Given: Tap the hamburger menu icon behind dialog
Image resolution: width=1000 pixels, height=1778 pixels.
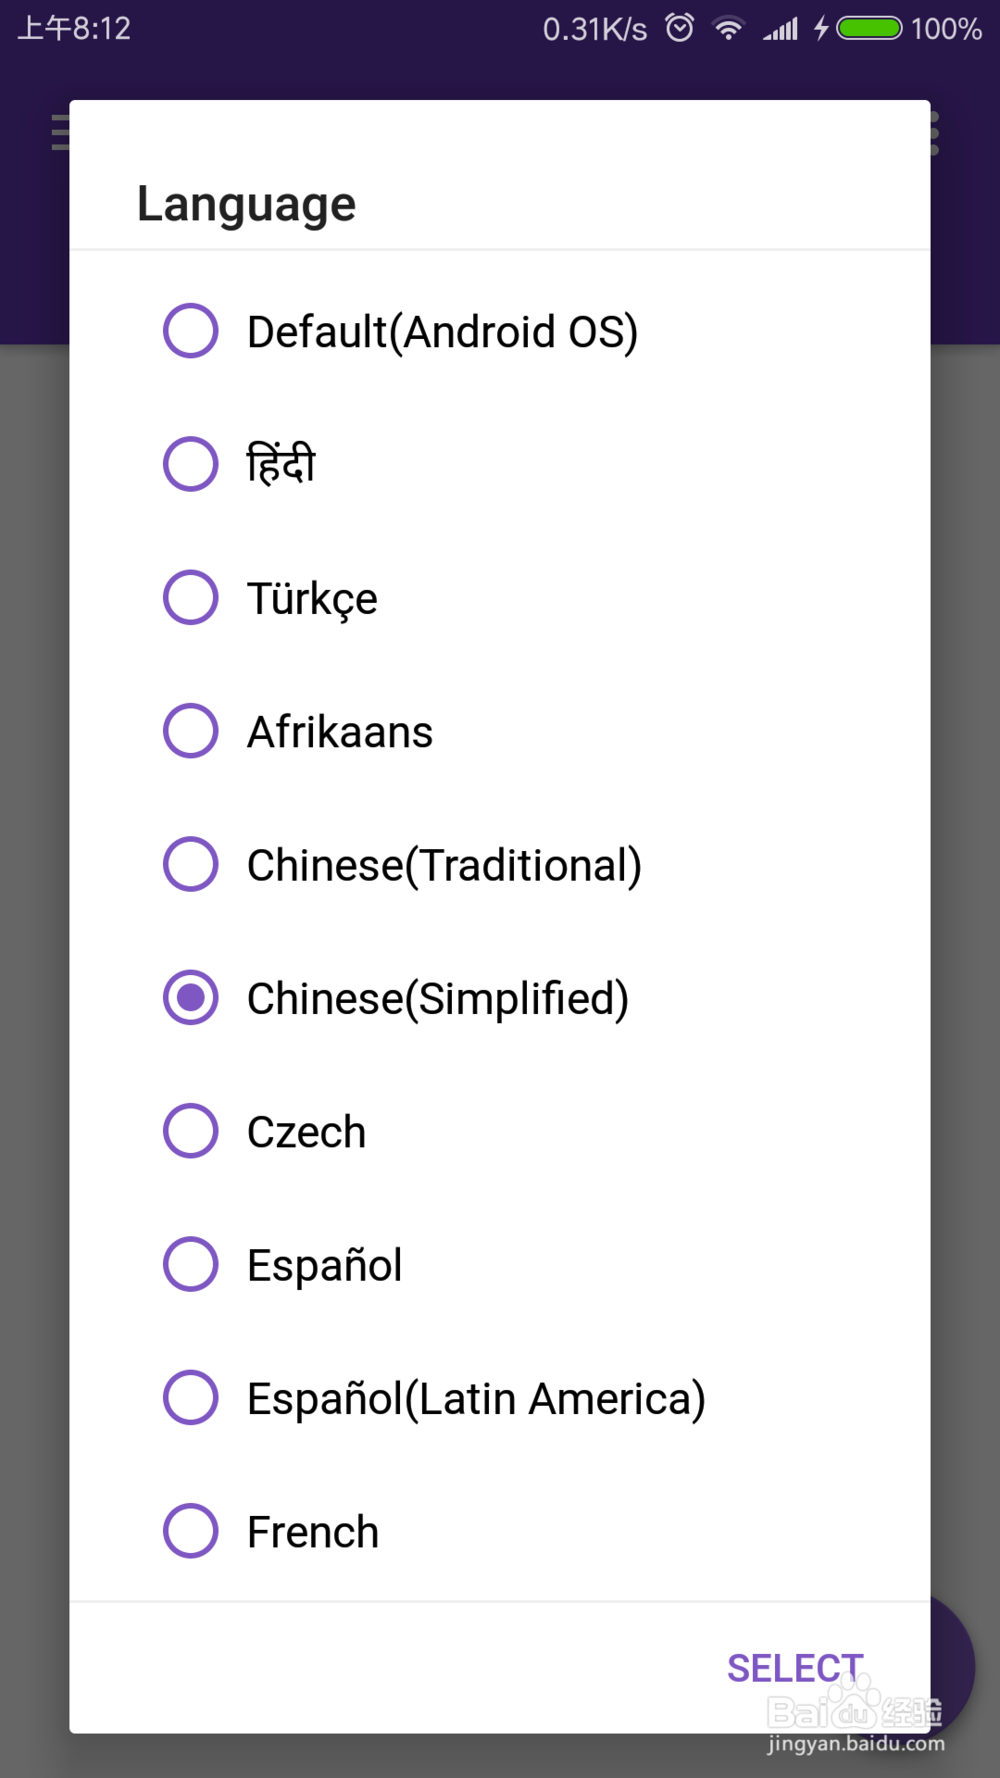Looking at the screenshot, I should tap(60, 133).
